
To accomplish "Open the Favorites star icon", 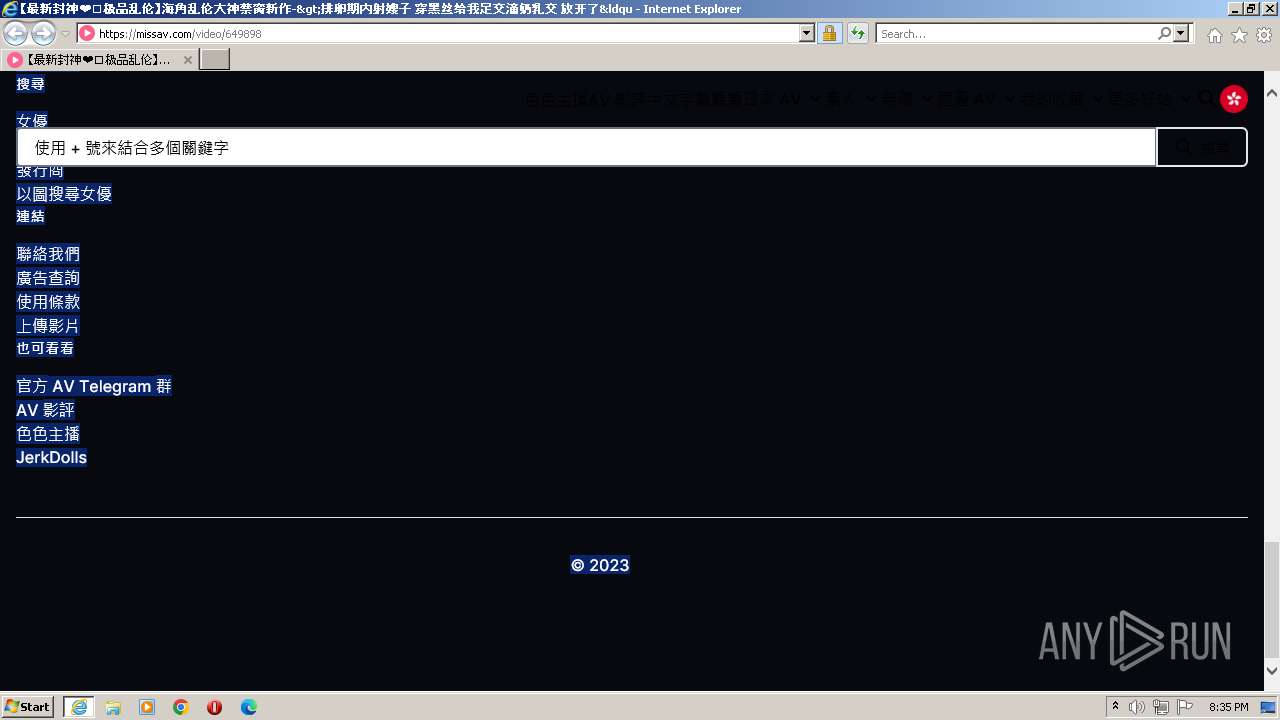I will pyautogui.click(x=1239, y=35).
